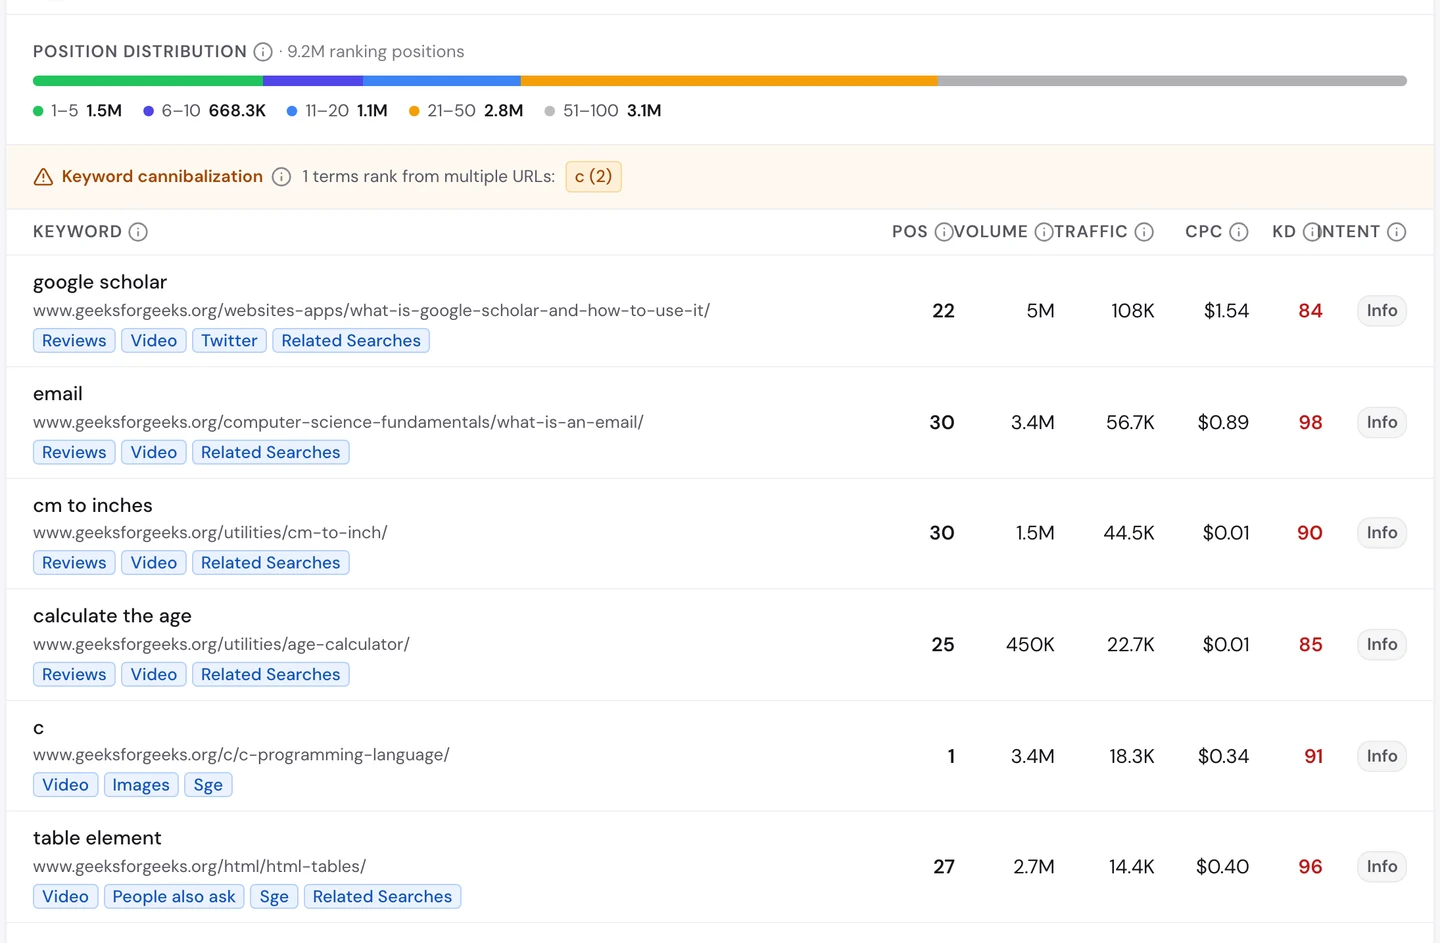
Task: Open the age-calculator URL link
Action: point(221,645)
